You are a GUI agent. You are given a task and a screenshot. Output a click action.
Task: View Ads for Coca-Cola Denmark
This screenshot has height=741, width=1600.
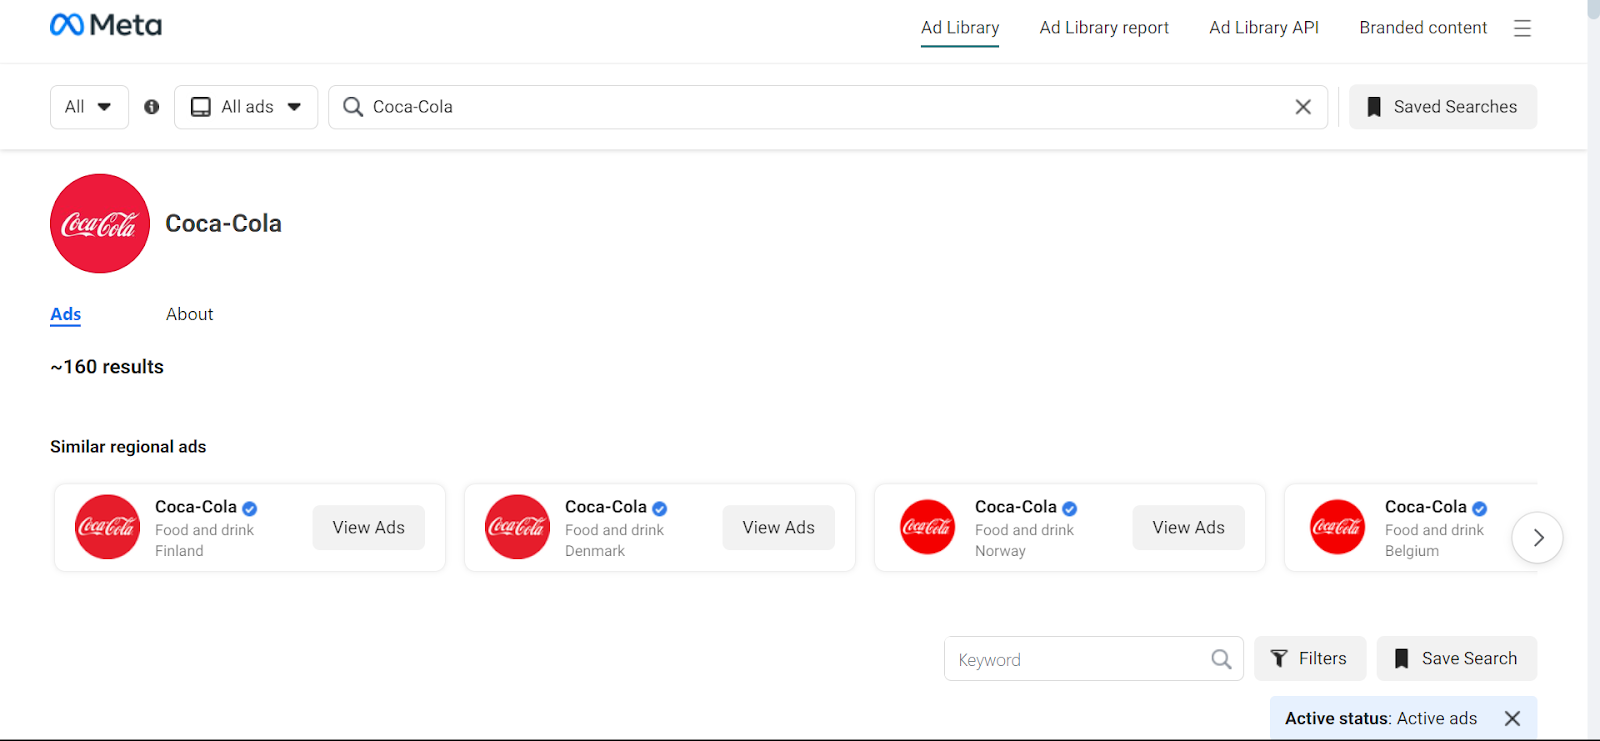[x=778, y=527]
